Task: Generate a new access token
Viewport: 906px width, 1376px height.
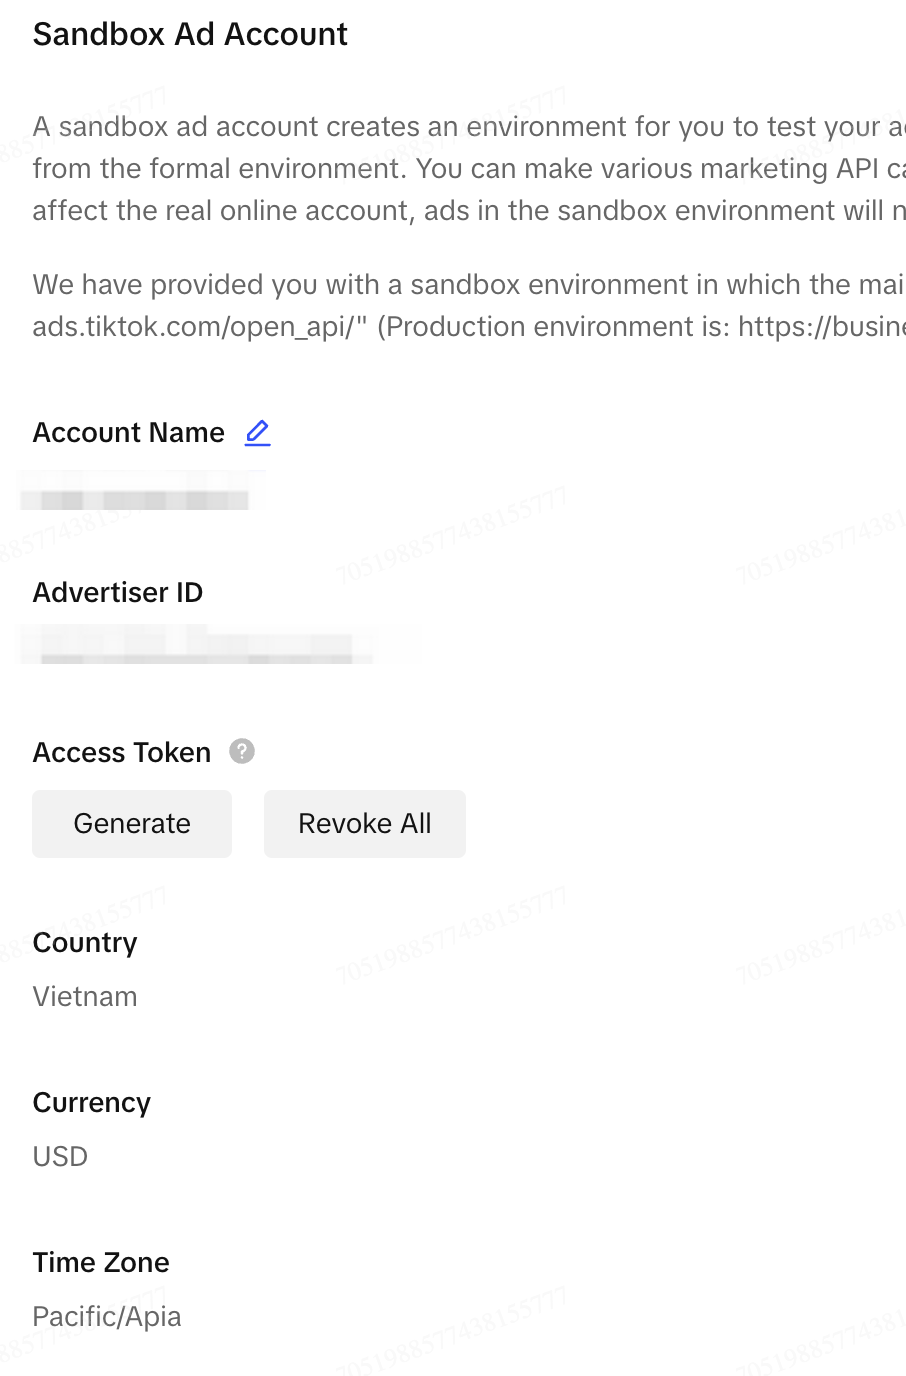Action: (x=132, y=824)
